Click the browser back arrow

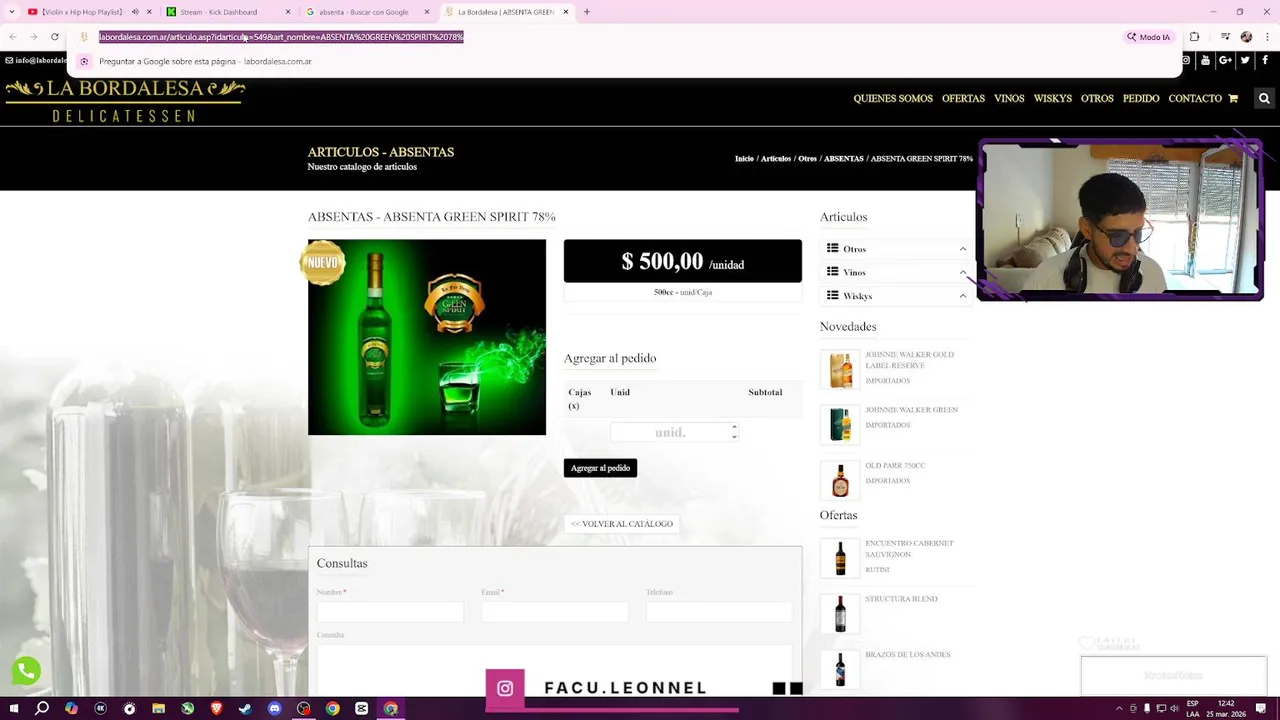12,37
